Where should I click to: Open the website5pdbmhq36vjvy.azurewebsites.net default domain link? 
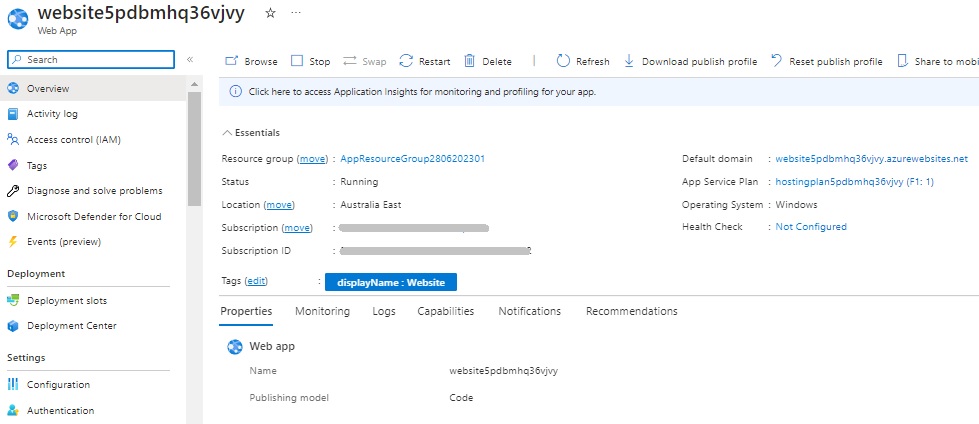click(x=872, y=159)
